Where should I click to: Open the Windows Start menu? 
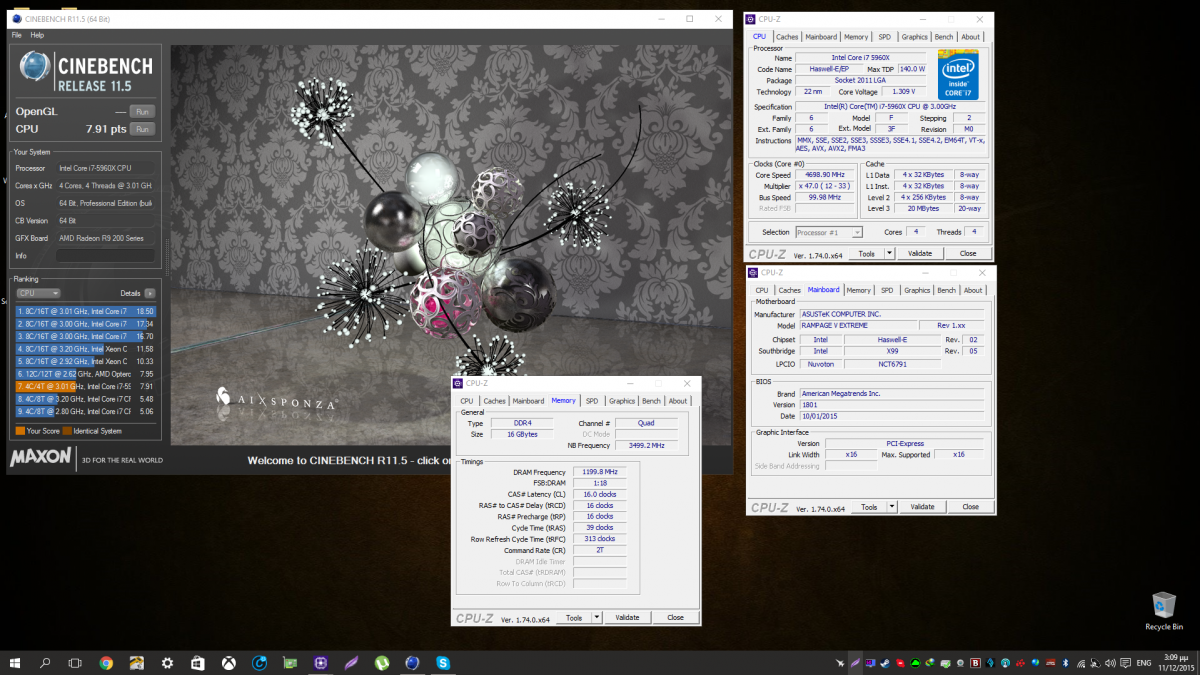[x=15, y=663]
